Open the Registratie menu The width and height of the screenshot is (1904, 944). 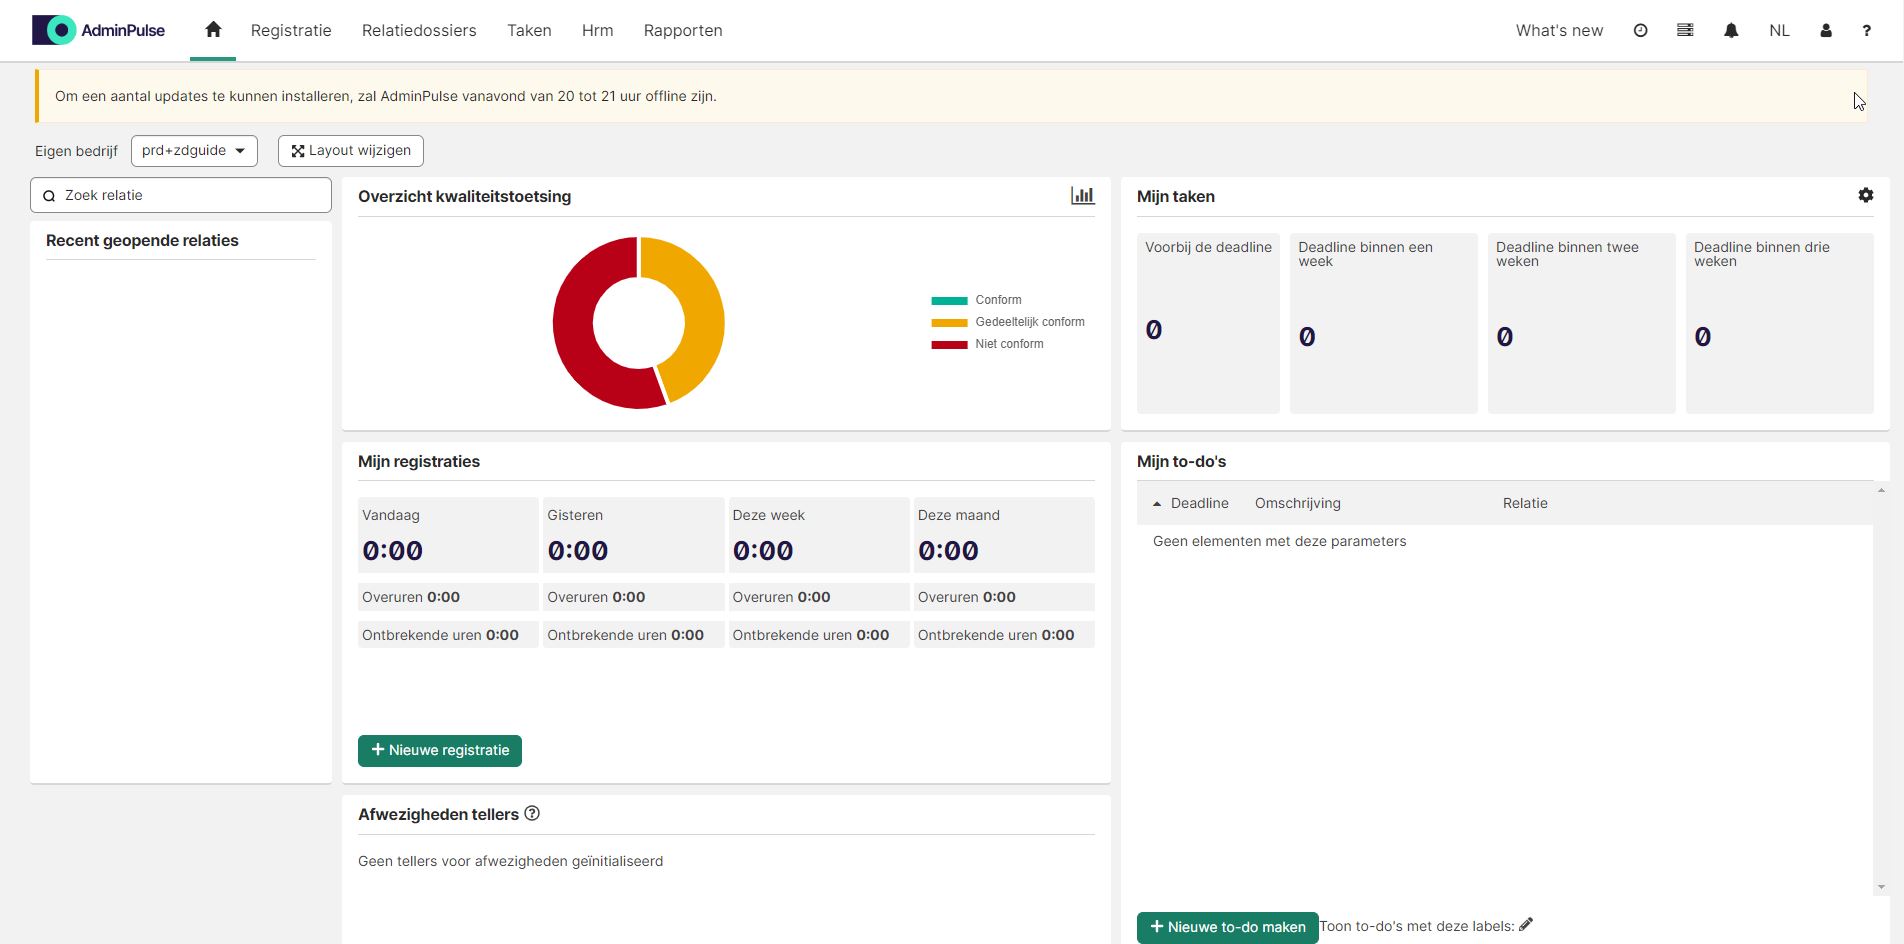(x=291, y=31)
